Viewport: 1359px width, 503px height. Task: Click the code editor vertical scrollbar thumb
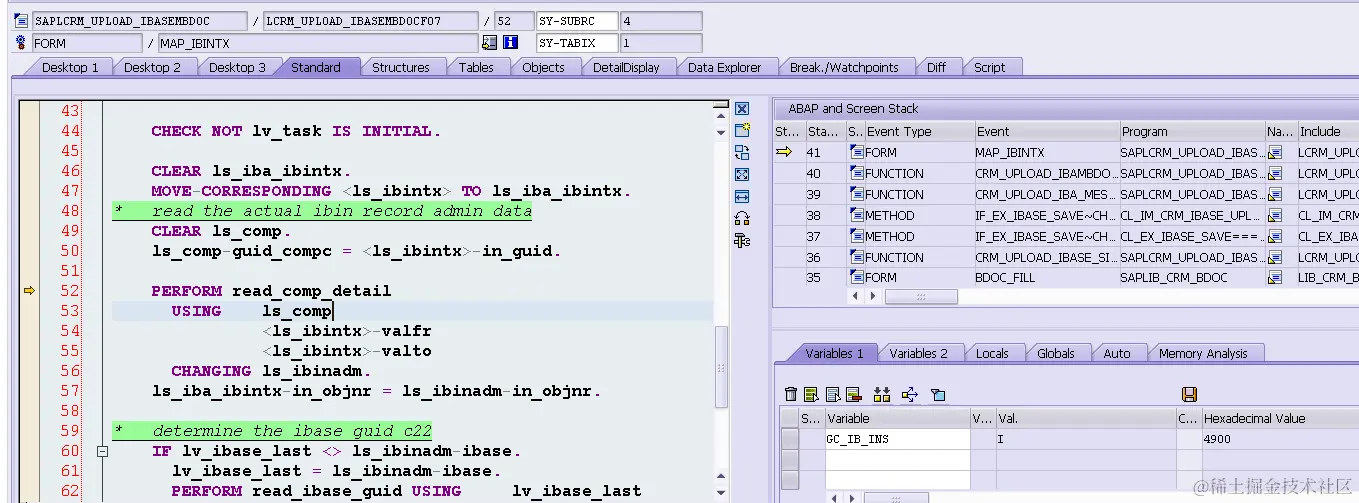click(721, 368)
